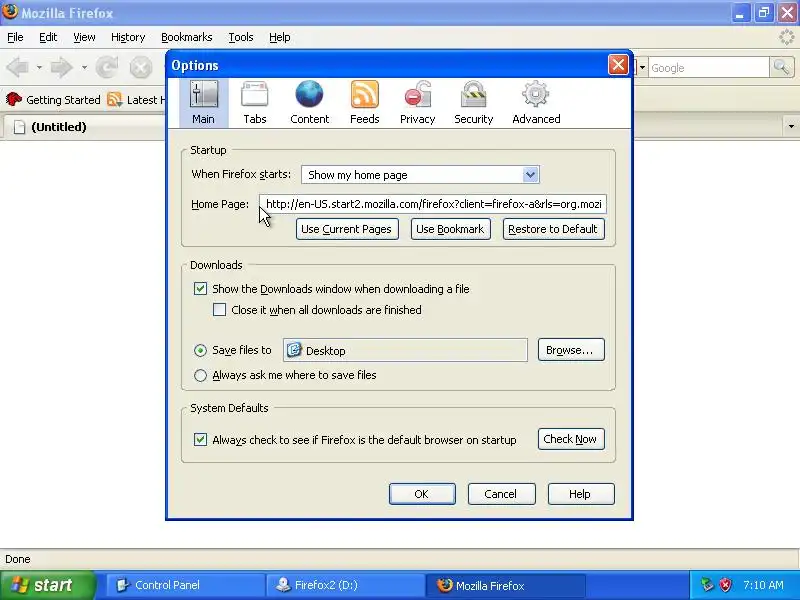Click the Desktop folder icon in save path
Screen dimensions: 800x600
click(294, 350)
